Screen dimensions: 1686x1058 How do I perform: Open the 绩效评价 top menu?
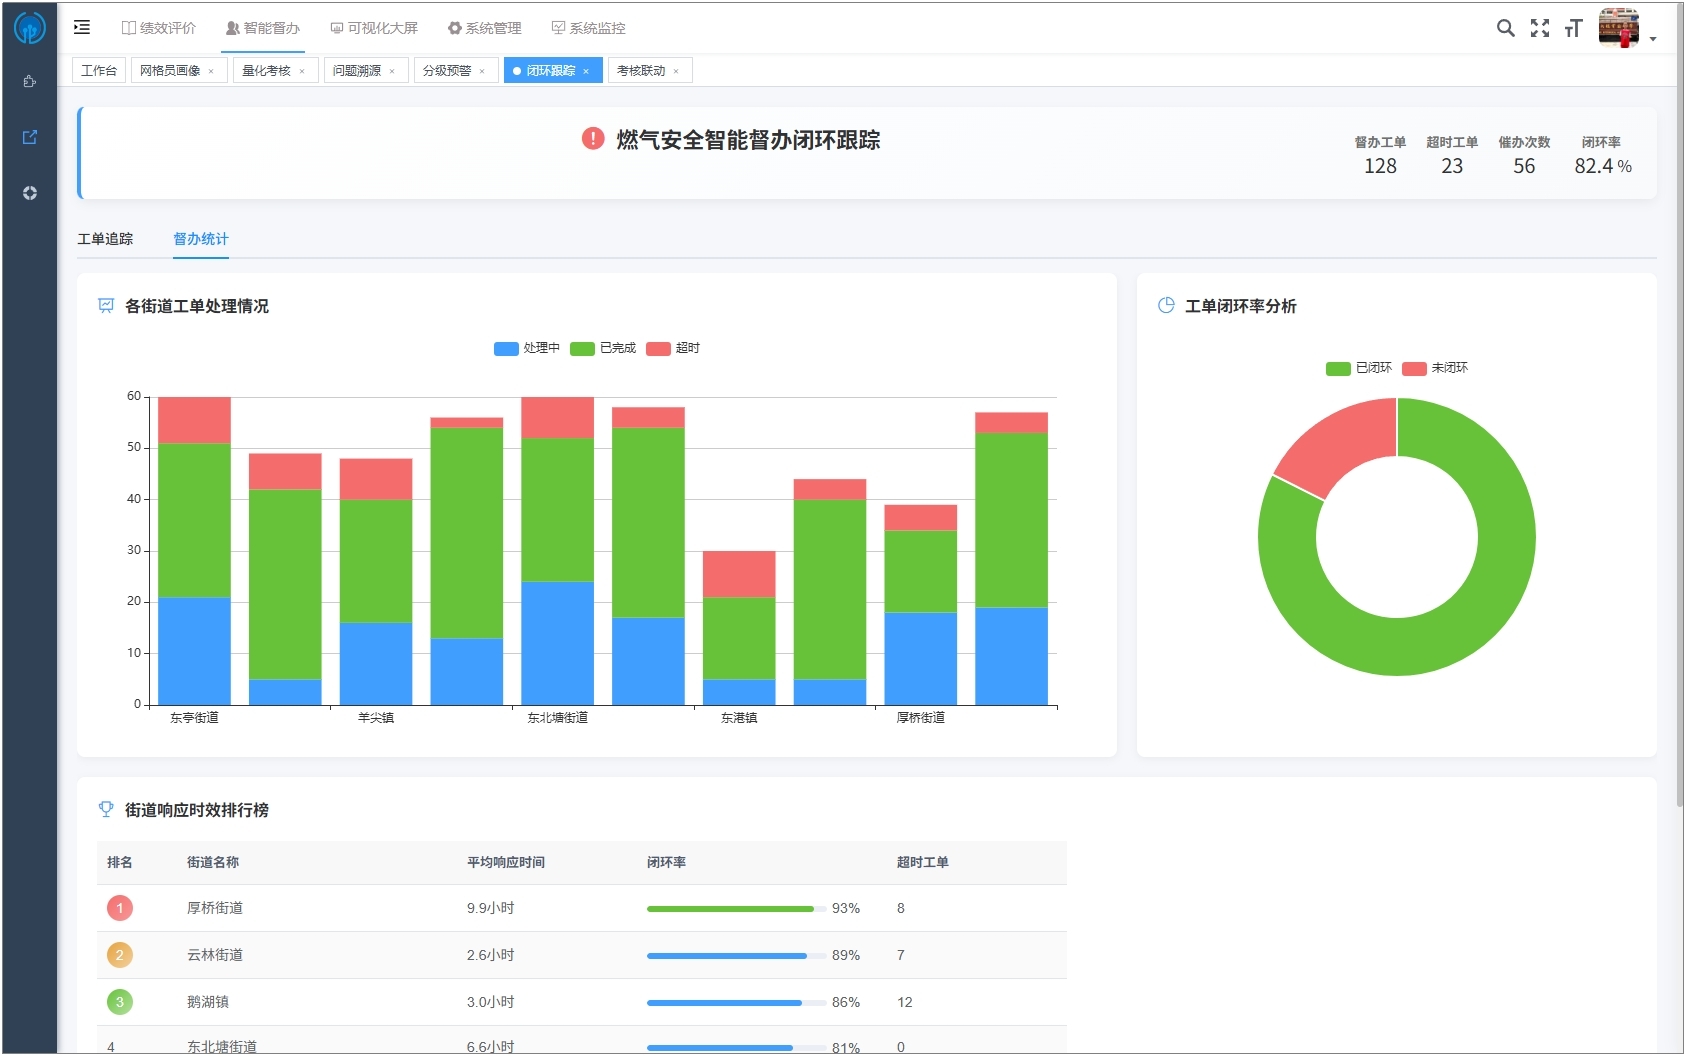coord(159,28)
